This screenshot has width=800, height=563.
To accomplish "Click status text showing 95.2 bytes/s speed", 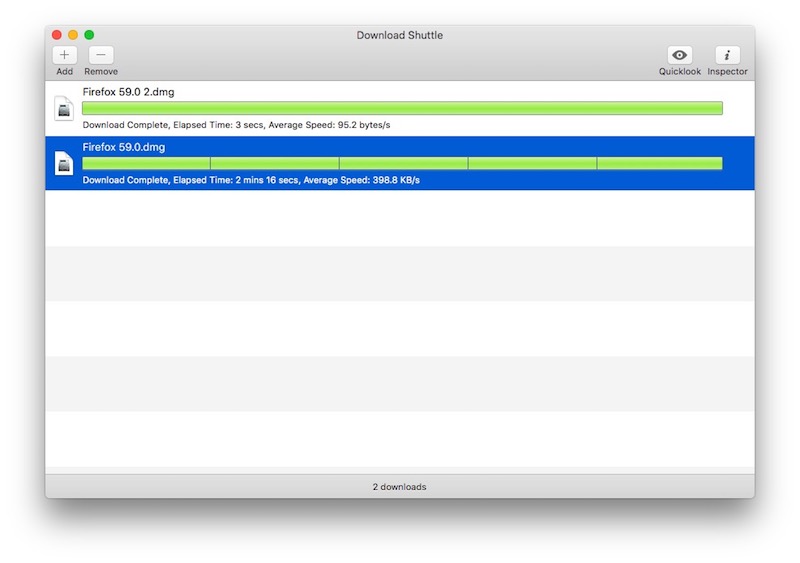I will (236, 125).
